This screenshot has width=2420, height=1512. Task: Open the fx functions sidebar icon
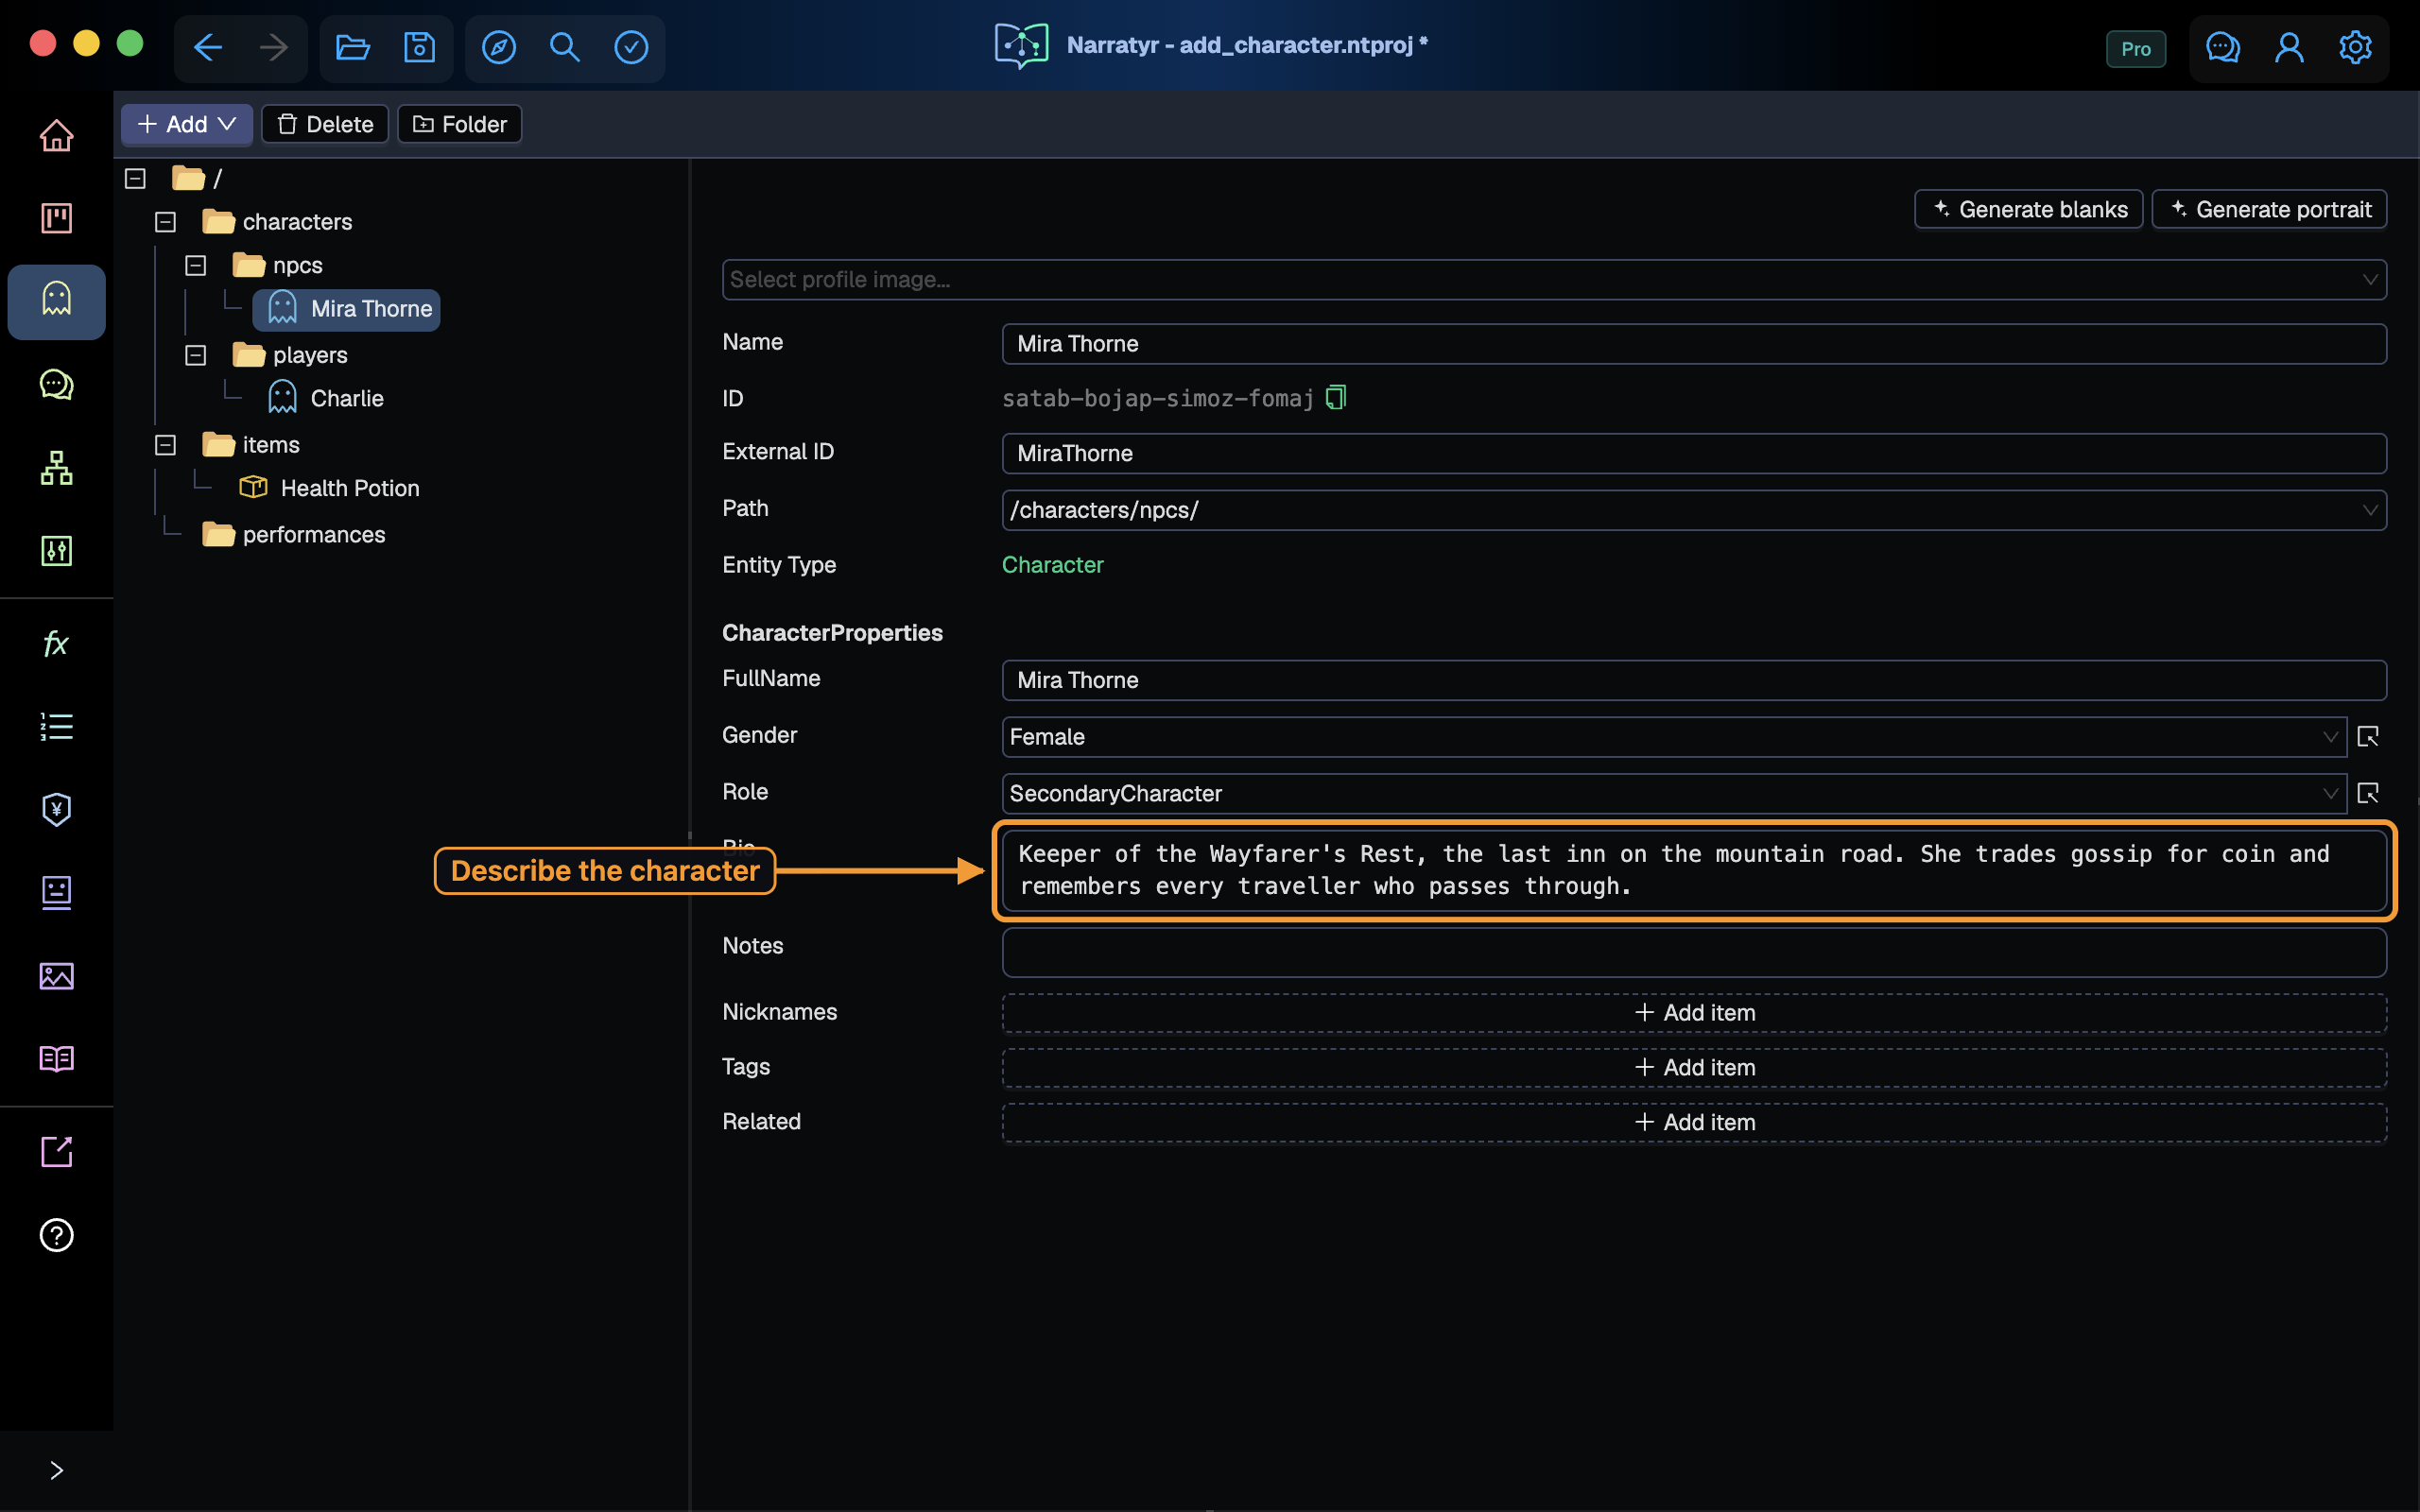[56, 643]
